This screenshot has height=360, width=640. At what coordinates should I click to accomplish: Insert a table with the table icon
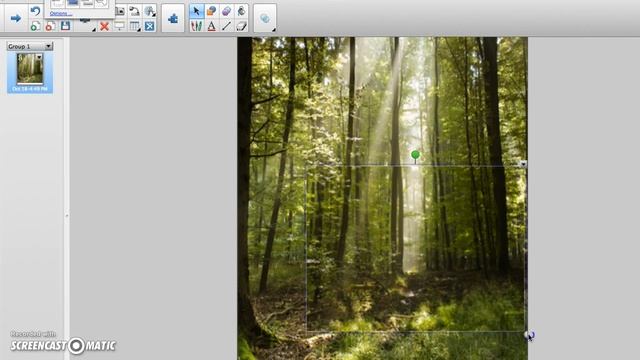pyautogui.click(x=134, y=27)
